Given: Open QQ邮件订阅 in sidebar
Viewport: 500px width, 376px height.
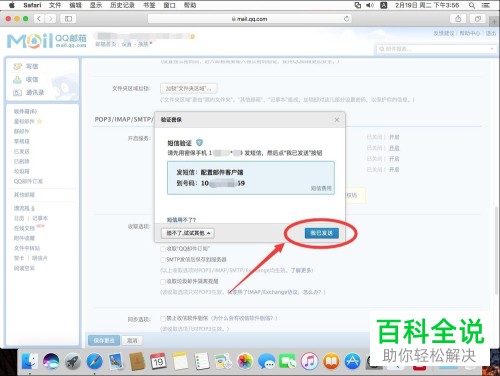Looking at the screenshot, I should (28, 181).
